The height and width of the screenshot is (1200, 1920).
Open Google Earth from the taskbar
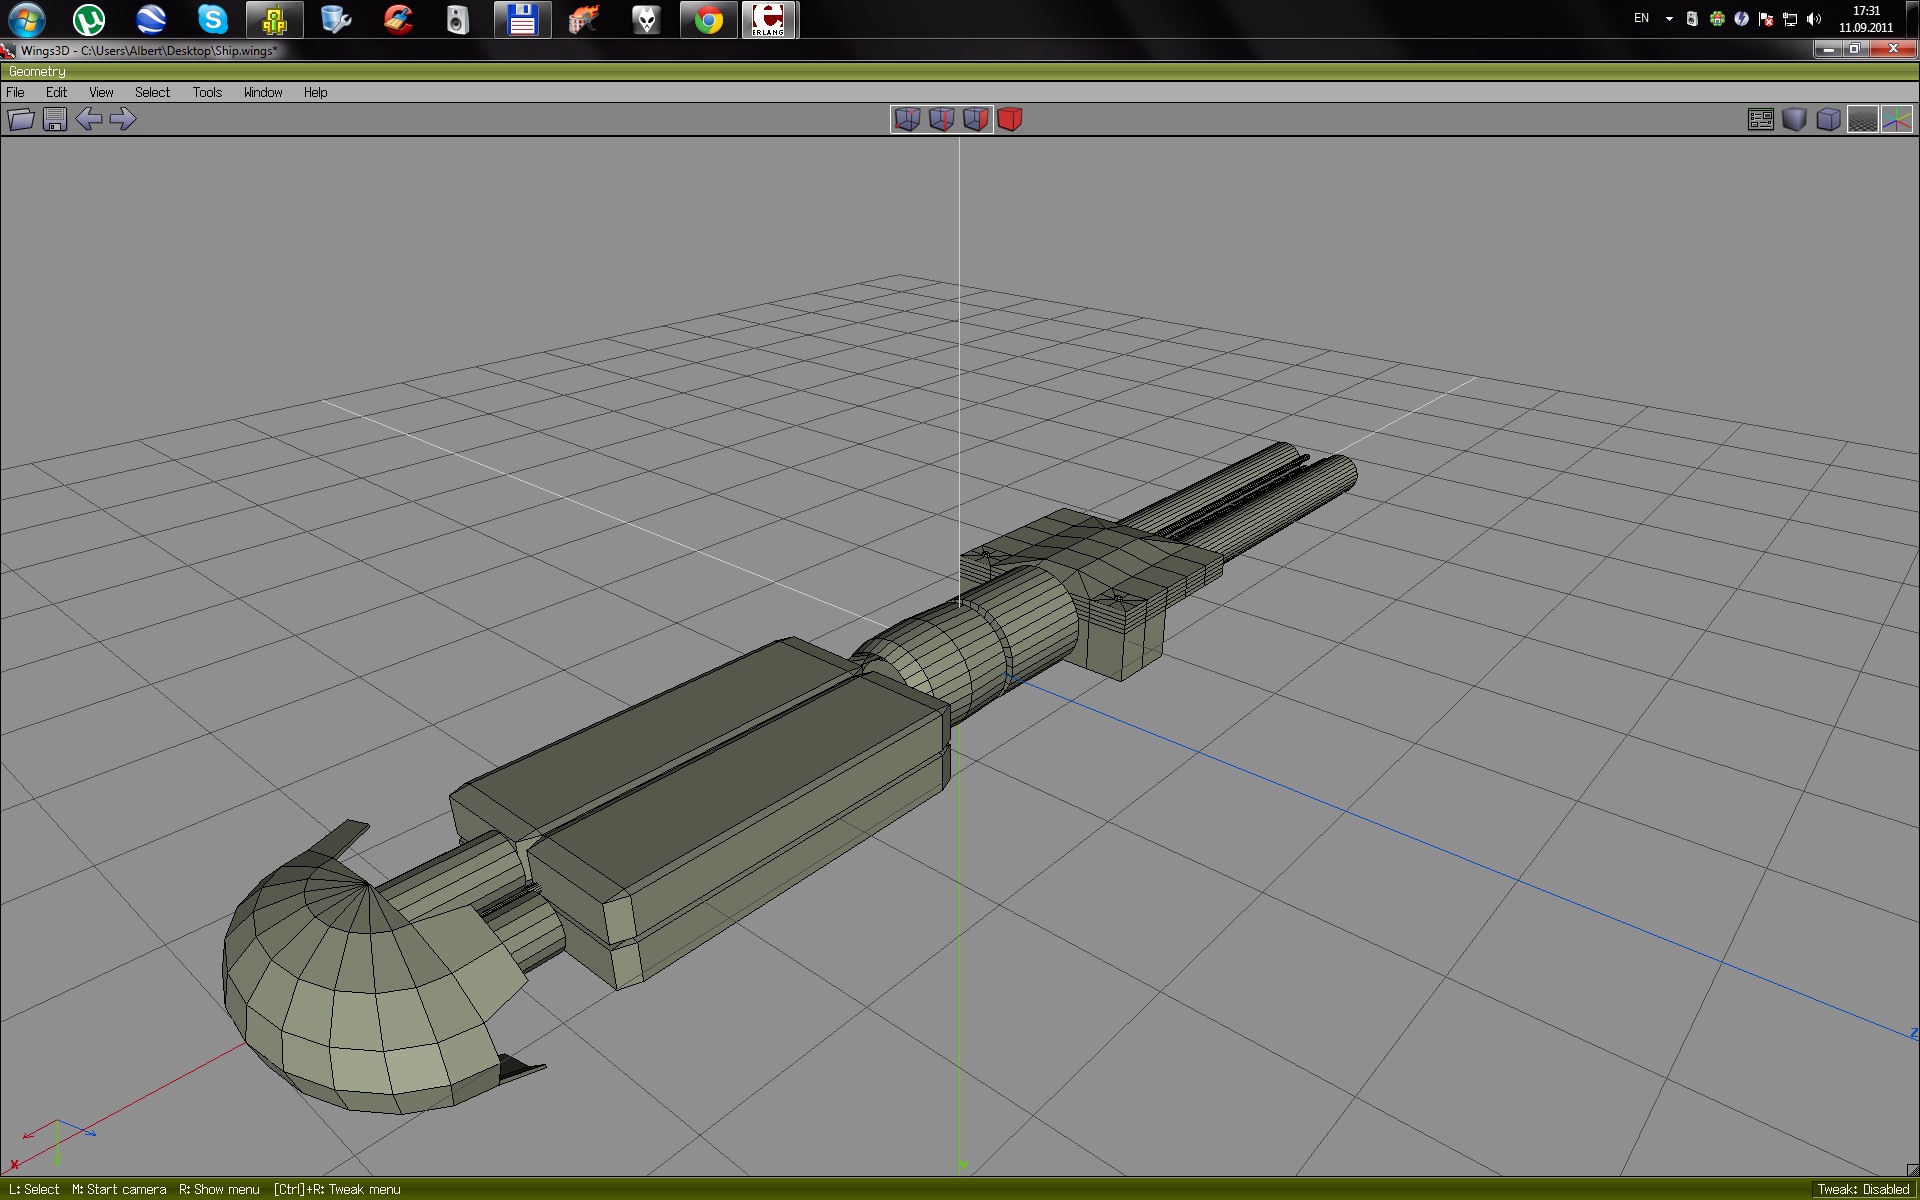pos(151,19)
